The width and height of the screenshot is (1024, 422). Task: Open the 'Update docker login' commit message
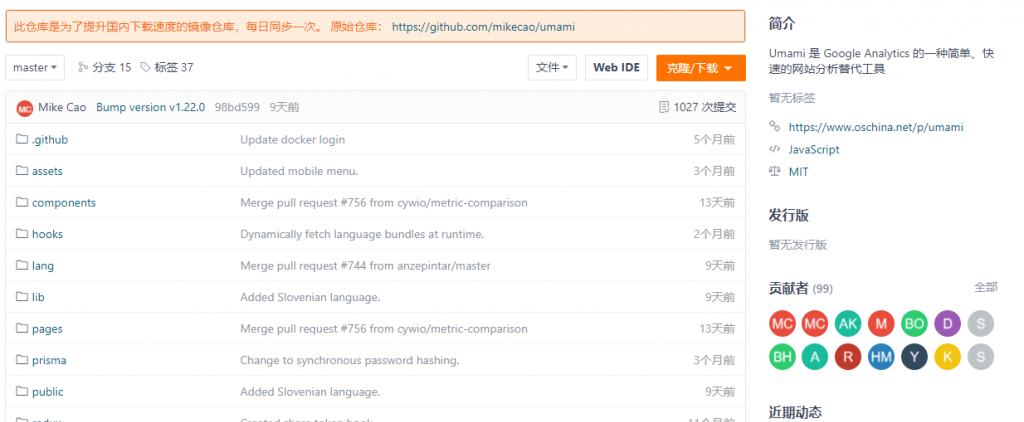pyautogui.click(x=293, y=140)
